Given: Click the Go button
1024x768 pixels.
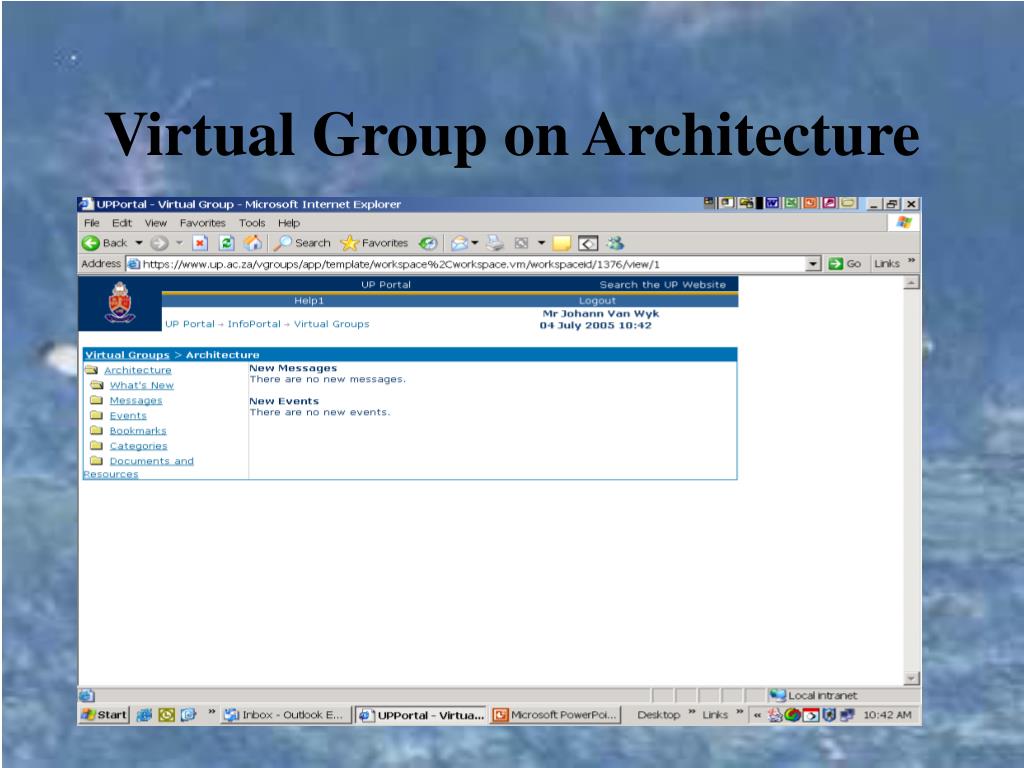Looking at the screenshot, I should [x=844, y=264].
